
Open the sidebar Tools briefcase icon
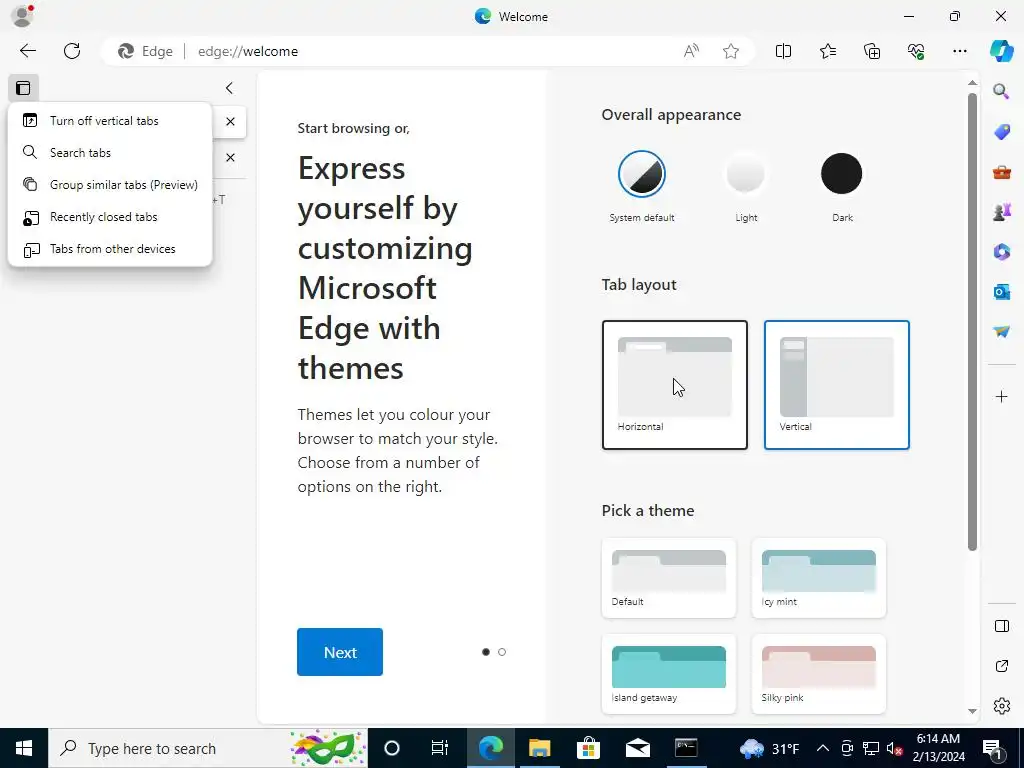(x=1001, y=172)
